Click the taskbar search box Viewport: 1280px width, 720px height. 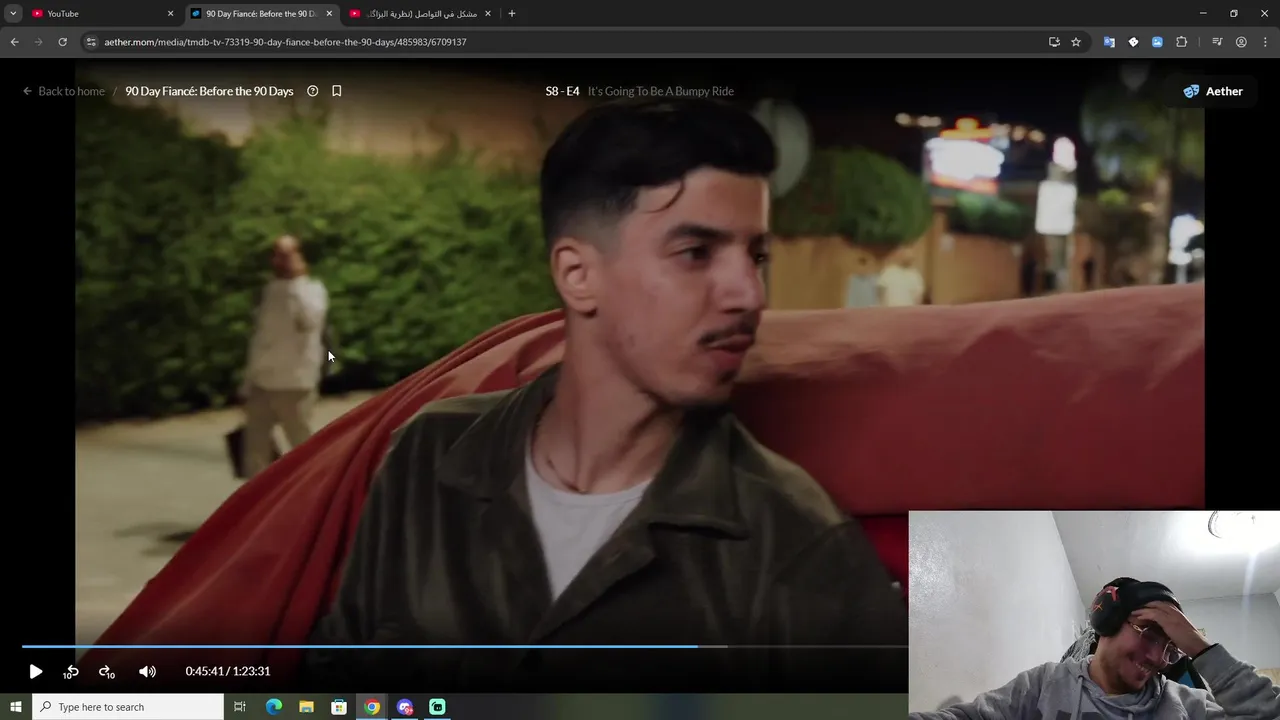coord(127,707)
